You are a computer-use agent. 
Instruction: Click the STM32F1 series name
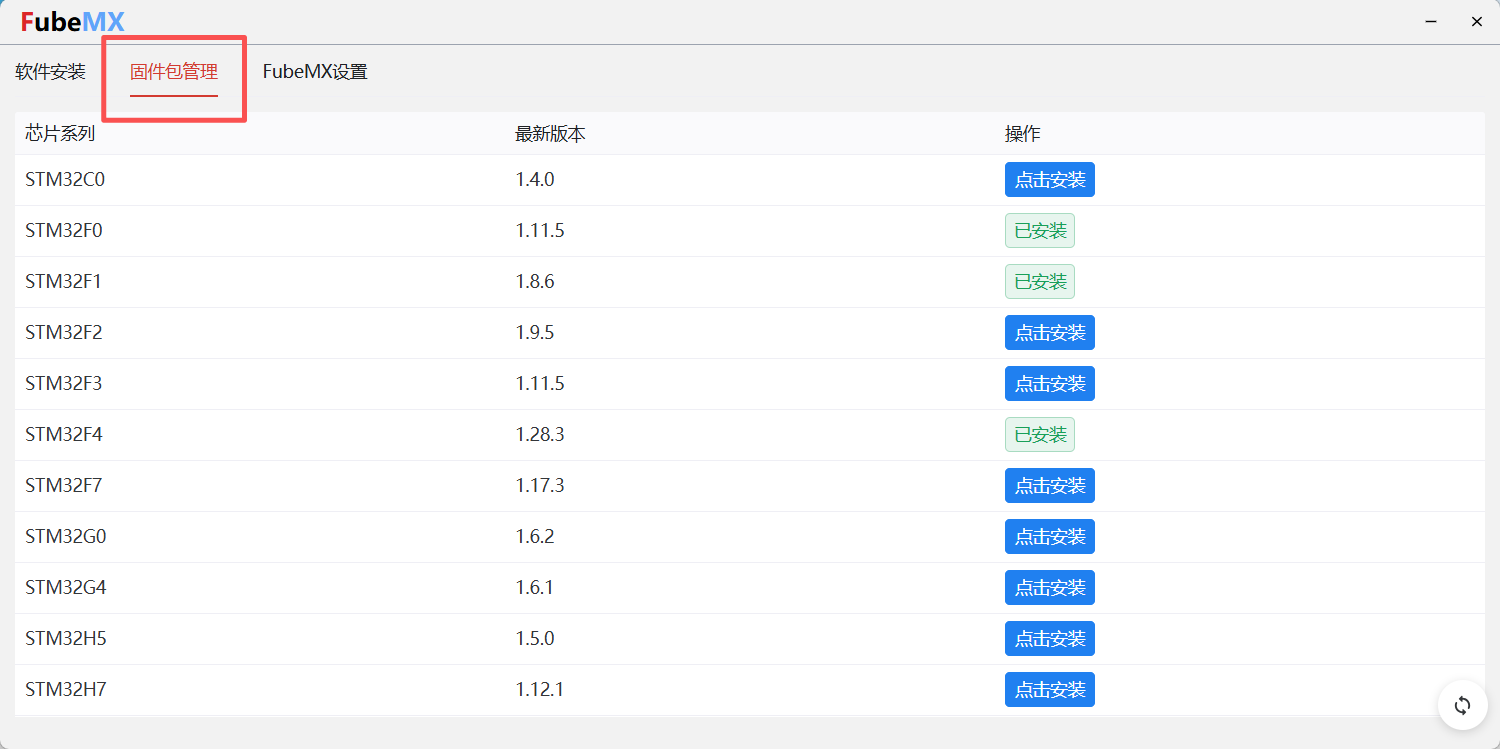coord(64,282)
